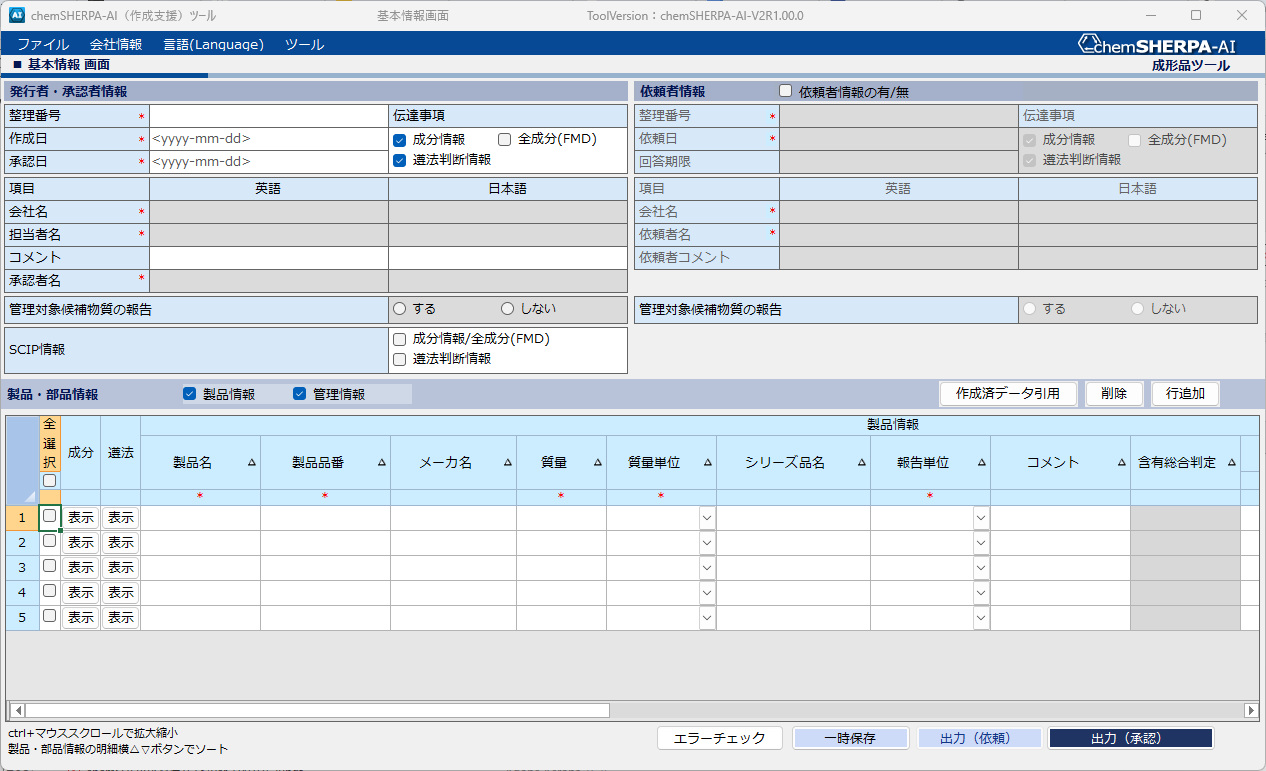Sort by 含有総合判定 using its triangle
The image size is (1266, 771).
(x=1231, y=463)
